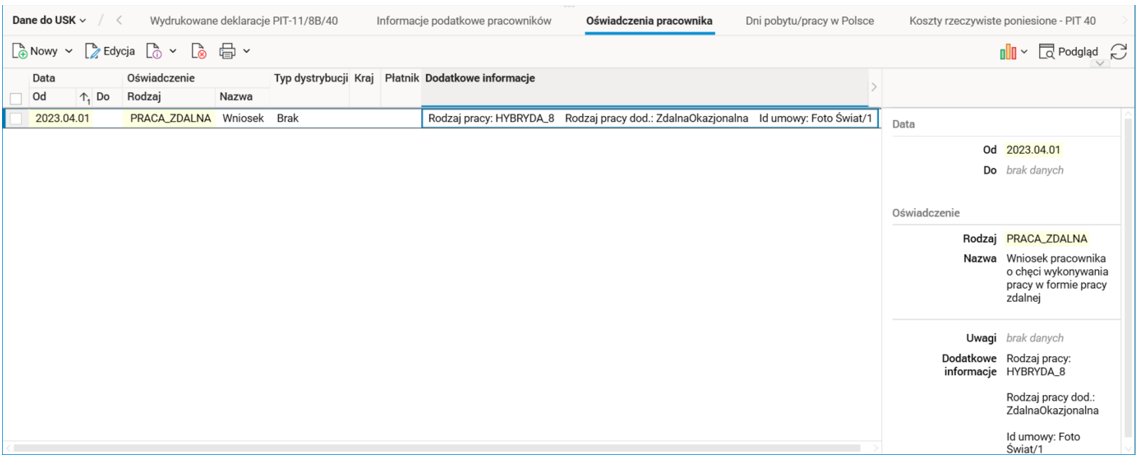1140x463 pixels.
Task: Click the sort ascending arrow by Od
Action: [x=84, y=97]
